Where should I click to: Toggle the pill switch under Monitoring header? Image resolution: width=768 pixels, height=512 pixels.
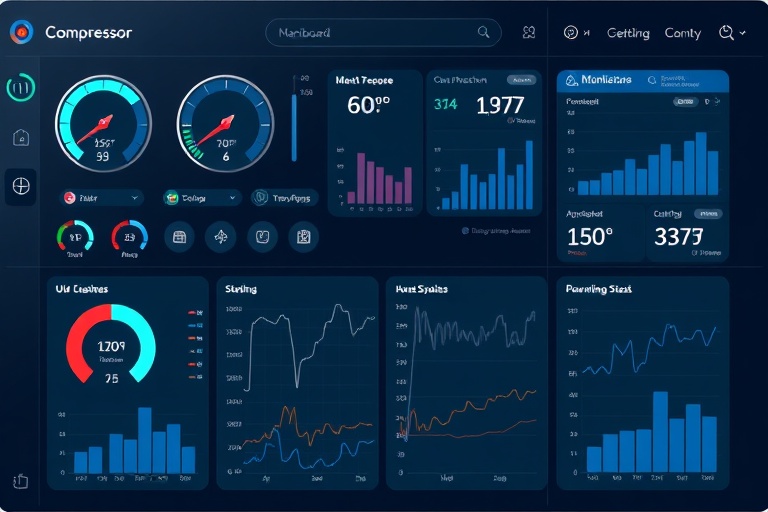[x=684, y=101]
